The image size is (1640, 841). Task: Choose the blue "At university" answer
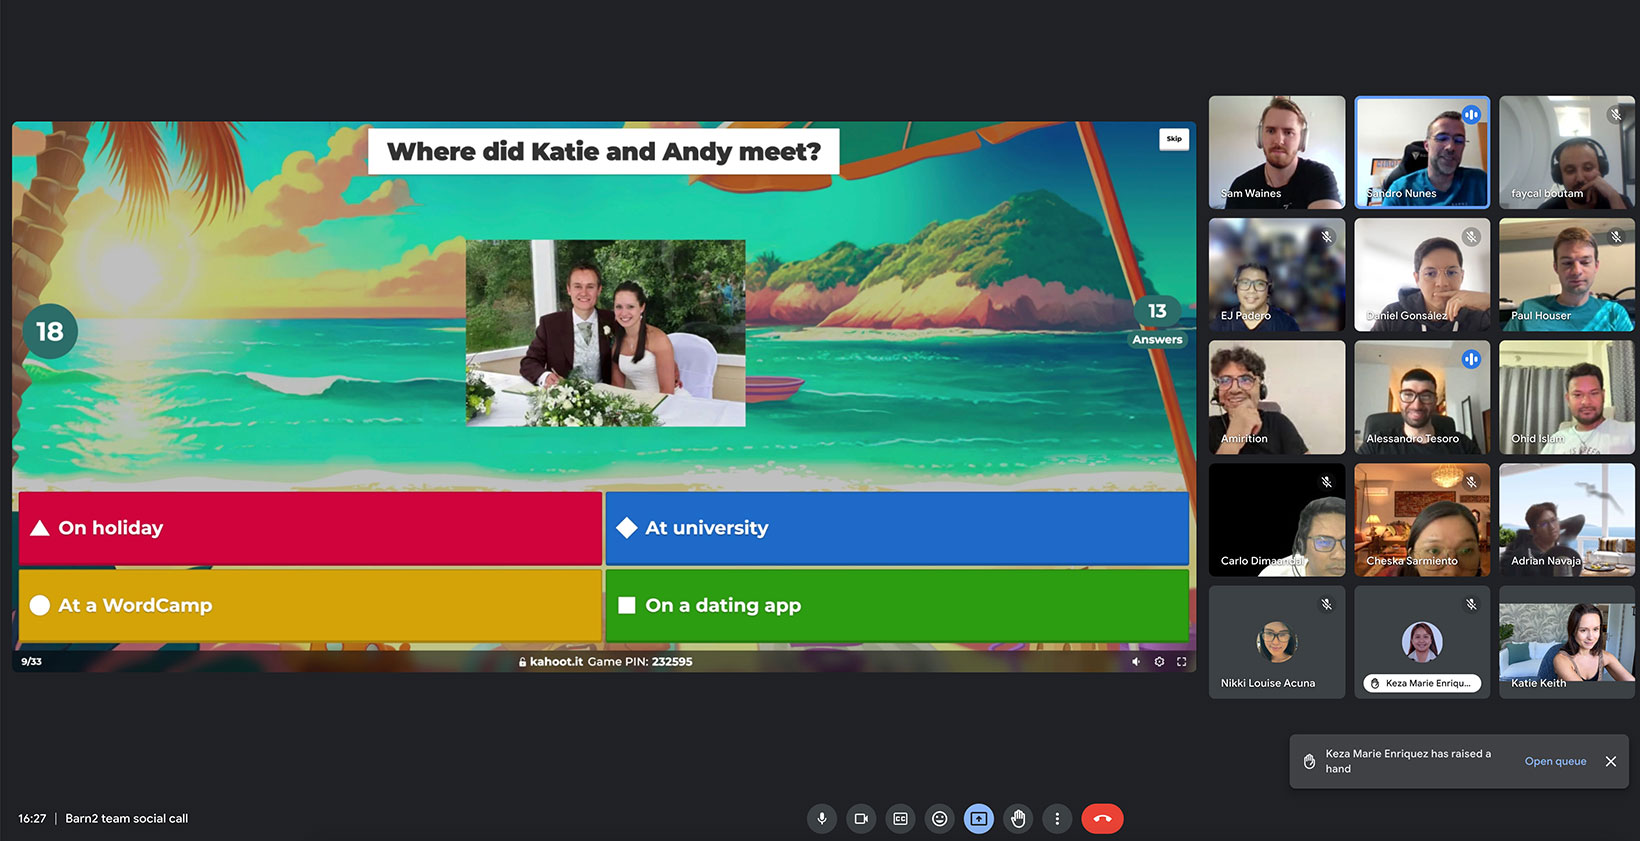coord(896,528)
